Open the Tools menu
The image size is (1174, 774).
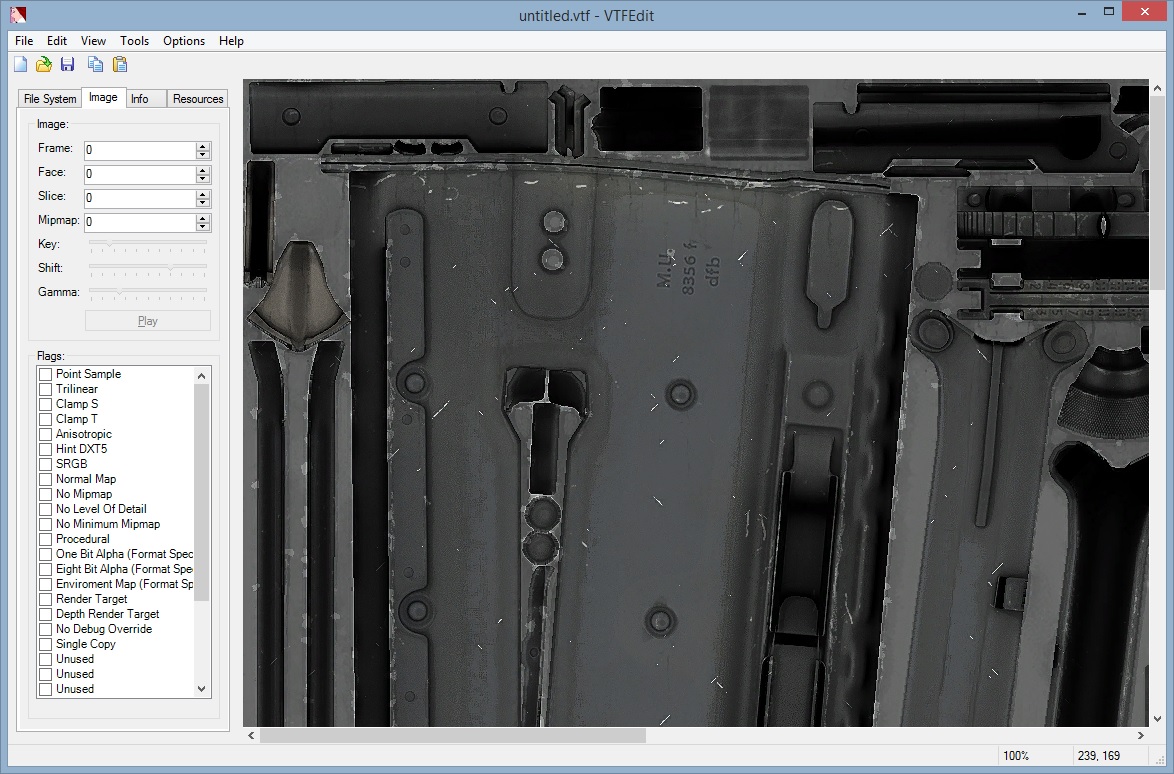tap(135, 41)
